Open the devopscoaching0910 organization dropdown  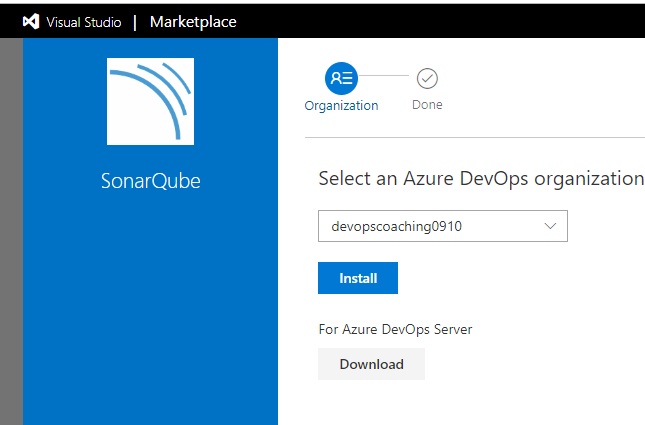[x=430, y=226]
